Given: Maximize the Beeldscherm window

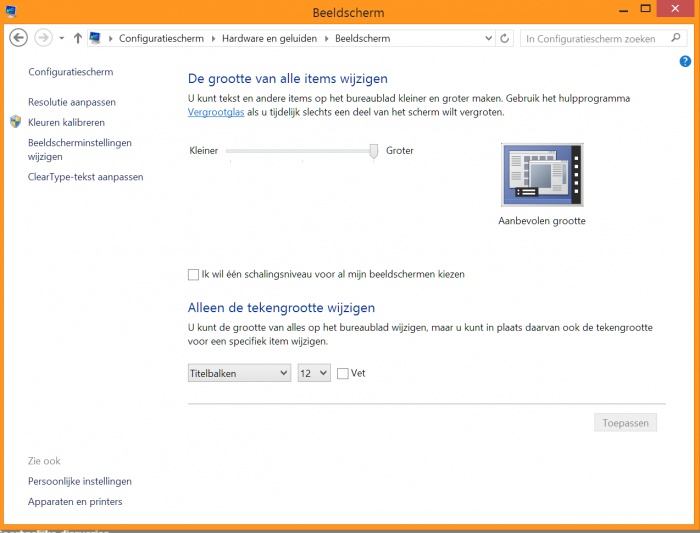Looking at the screenshot, I should [x=646, y=9].
